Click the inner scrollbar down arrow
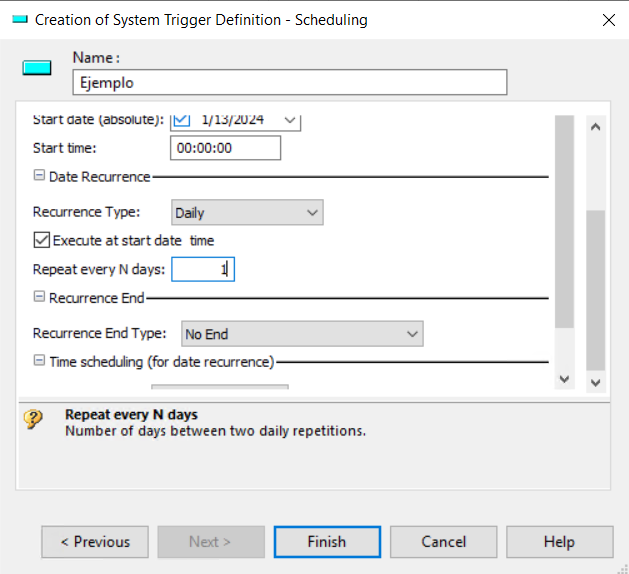The height and width of the screenshot is (574, 629). (x=564, y=379)
